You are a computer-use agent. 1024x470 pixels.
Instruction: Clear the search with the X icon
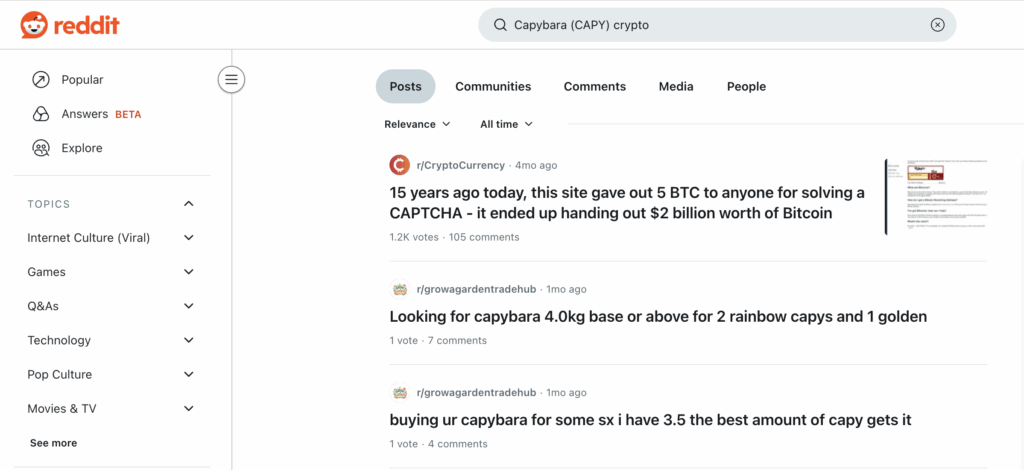[x=937, y=25]
